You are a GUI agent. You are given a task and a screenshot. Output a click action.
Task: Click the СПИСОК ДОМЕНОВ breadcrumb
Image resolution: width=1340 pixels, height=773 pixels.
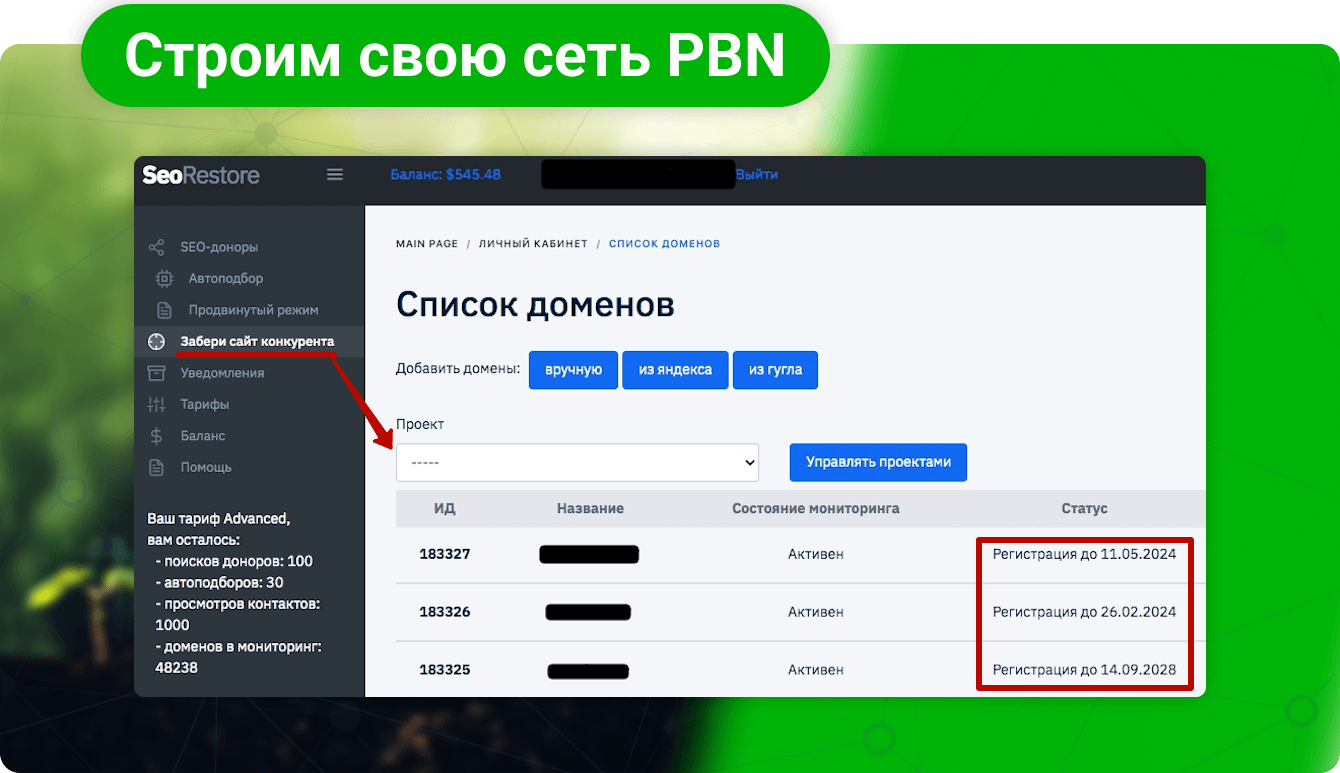pyautogui.click(x=664, y=243)
